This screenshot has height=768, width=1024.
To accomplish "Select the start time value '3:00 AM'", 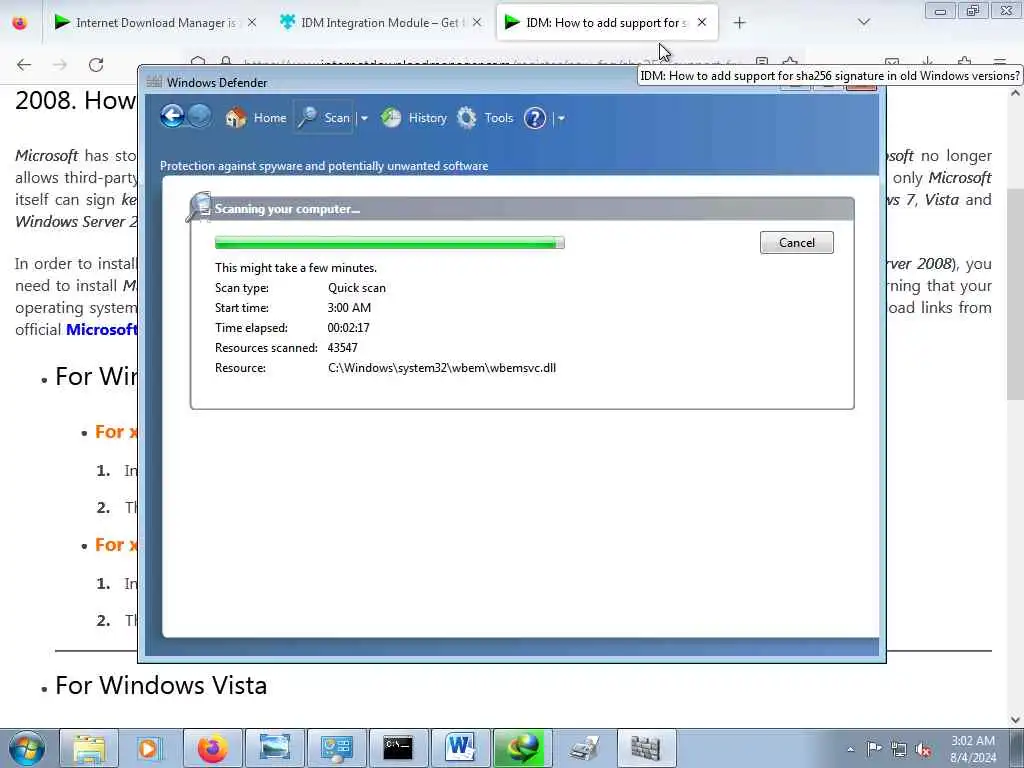I will (x=349, y=308).
